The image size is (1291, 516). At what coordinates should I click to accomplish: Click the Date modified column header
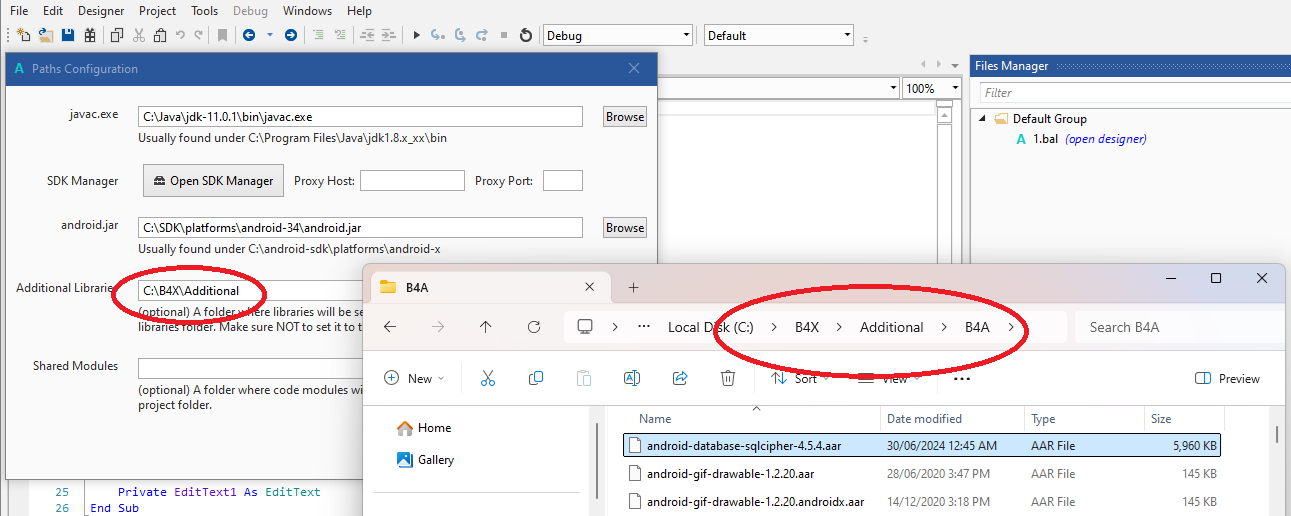click(924, 419)
